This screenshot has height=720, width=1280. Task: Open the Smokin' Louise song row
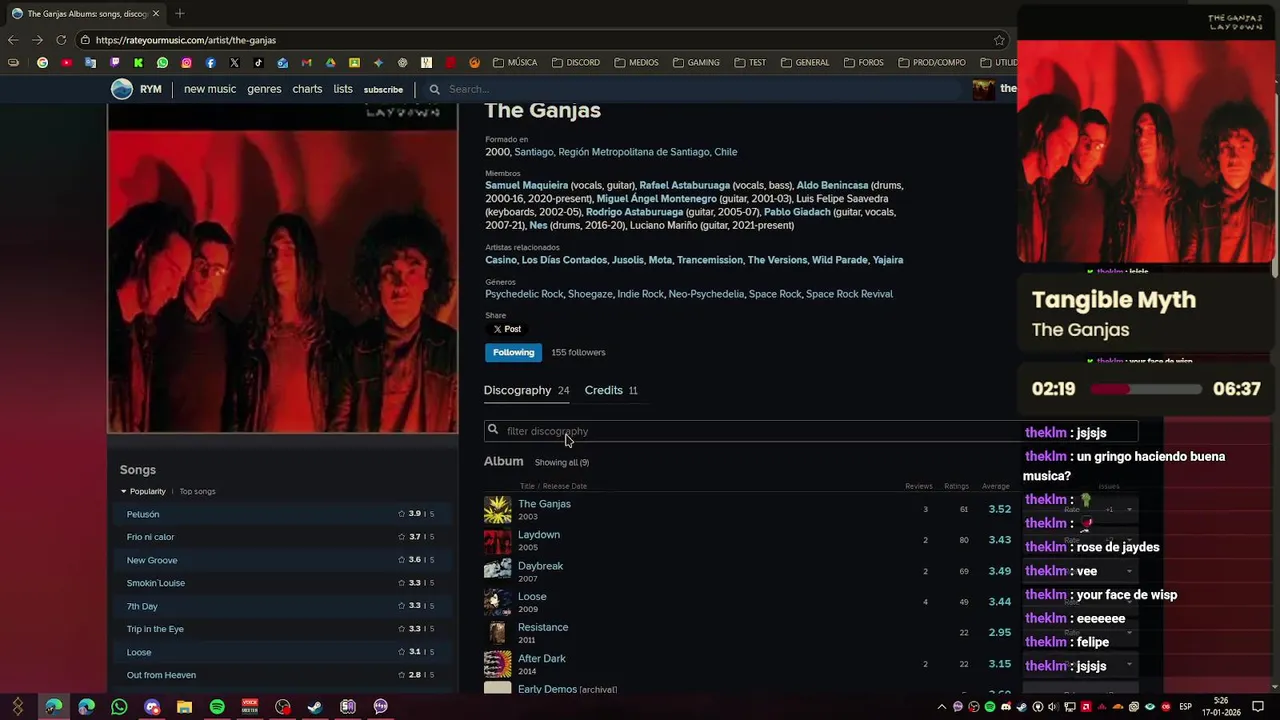click(x=282, y=583)
